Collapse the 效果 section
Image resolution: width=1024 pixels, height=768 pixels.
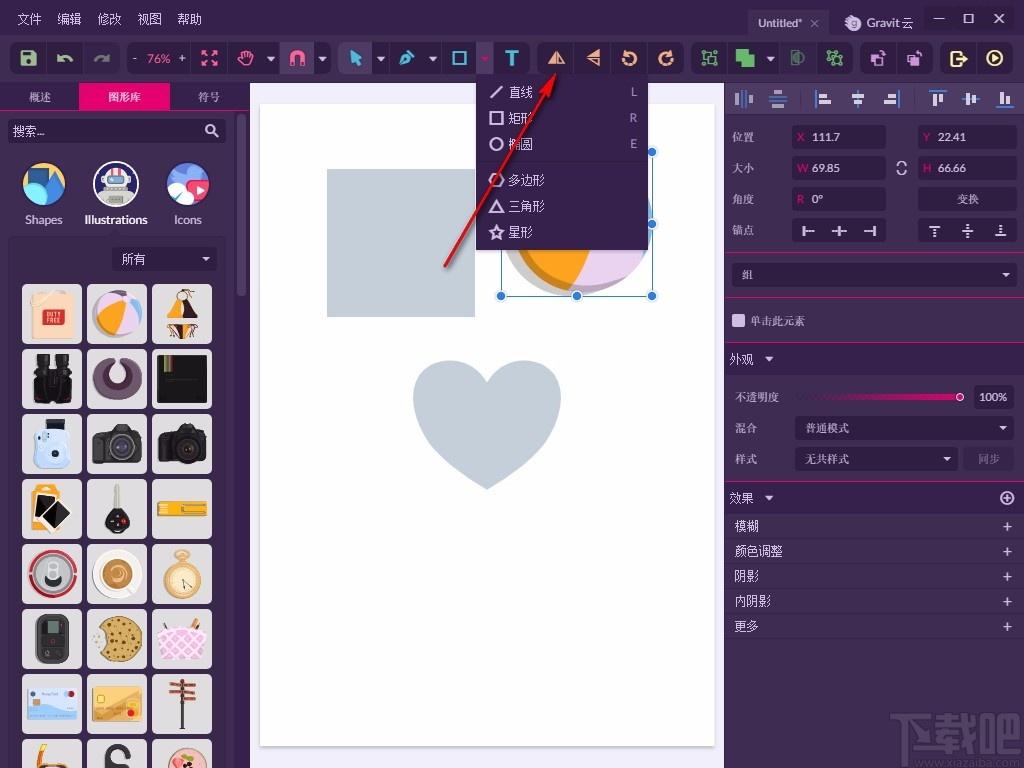769,498
